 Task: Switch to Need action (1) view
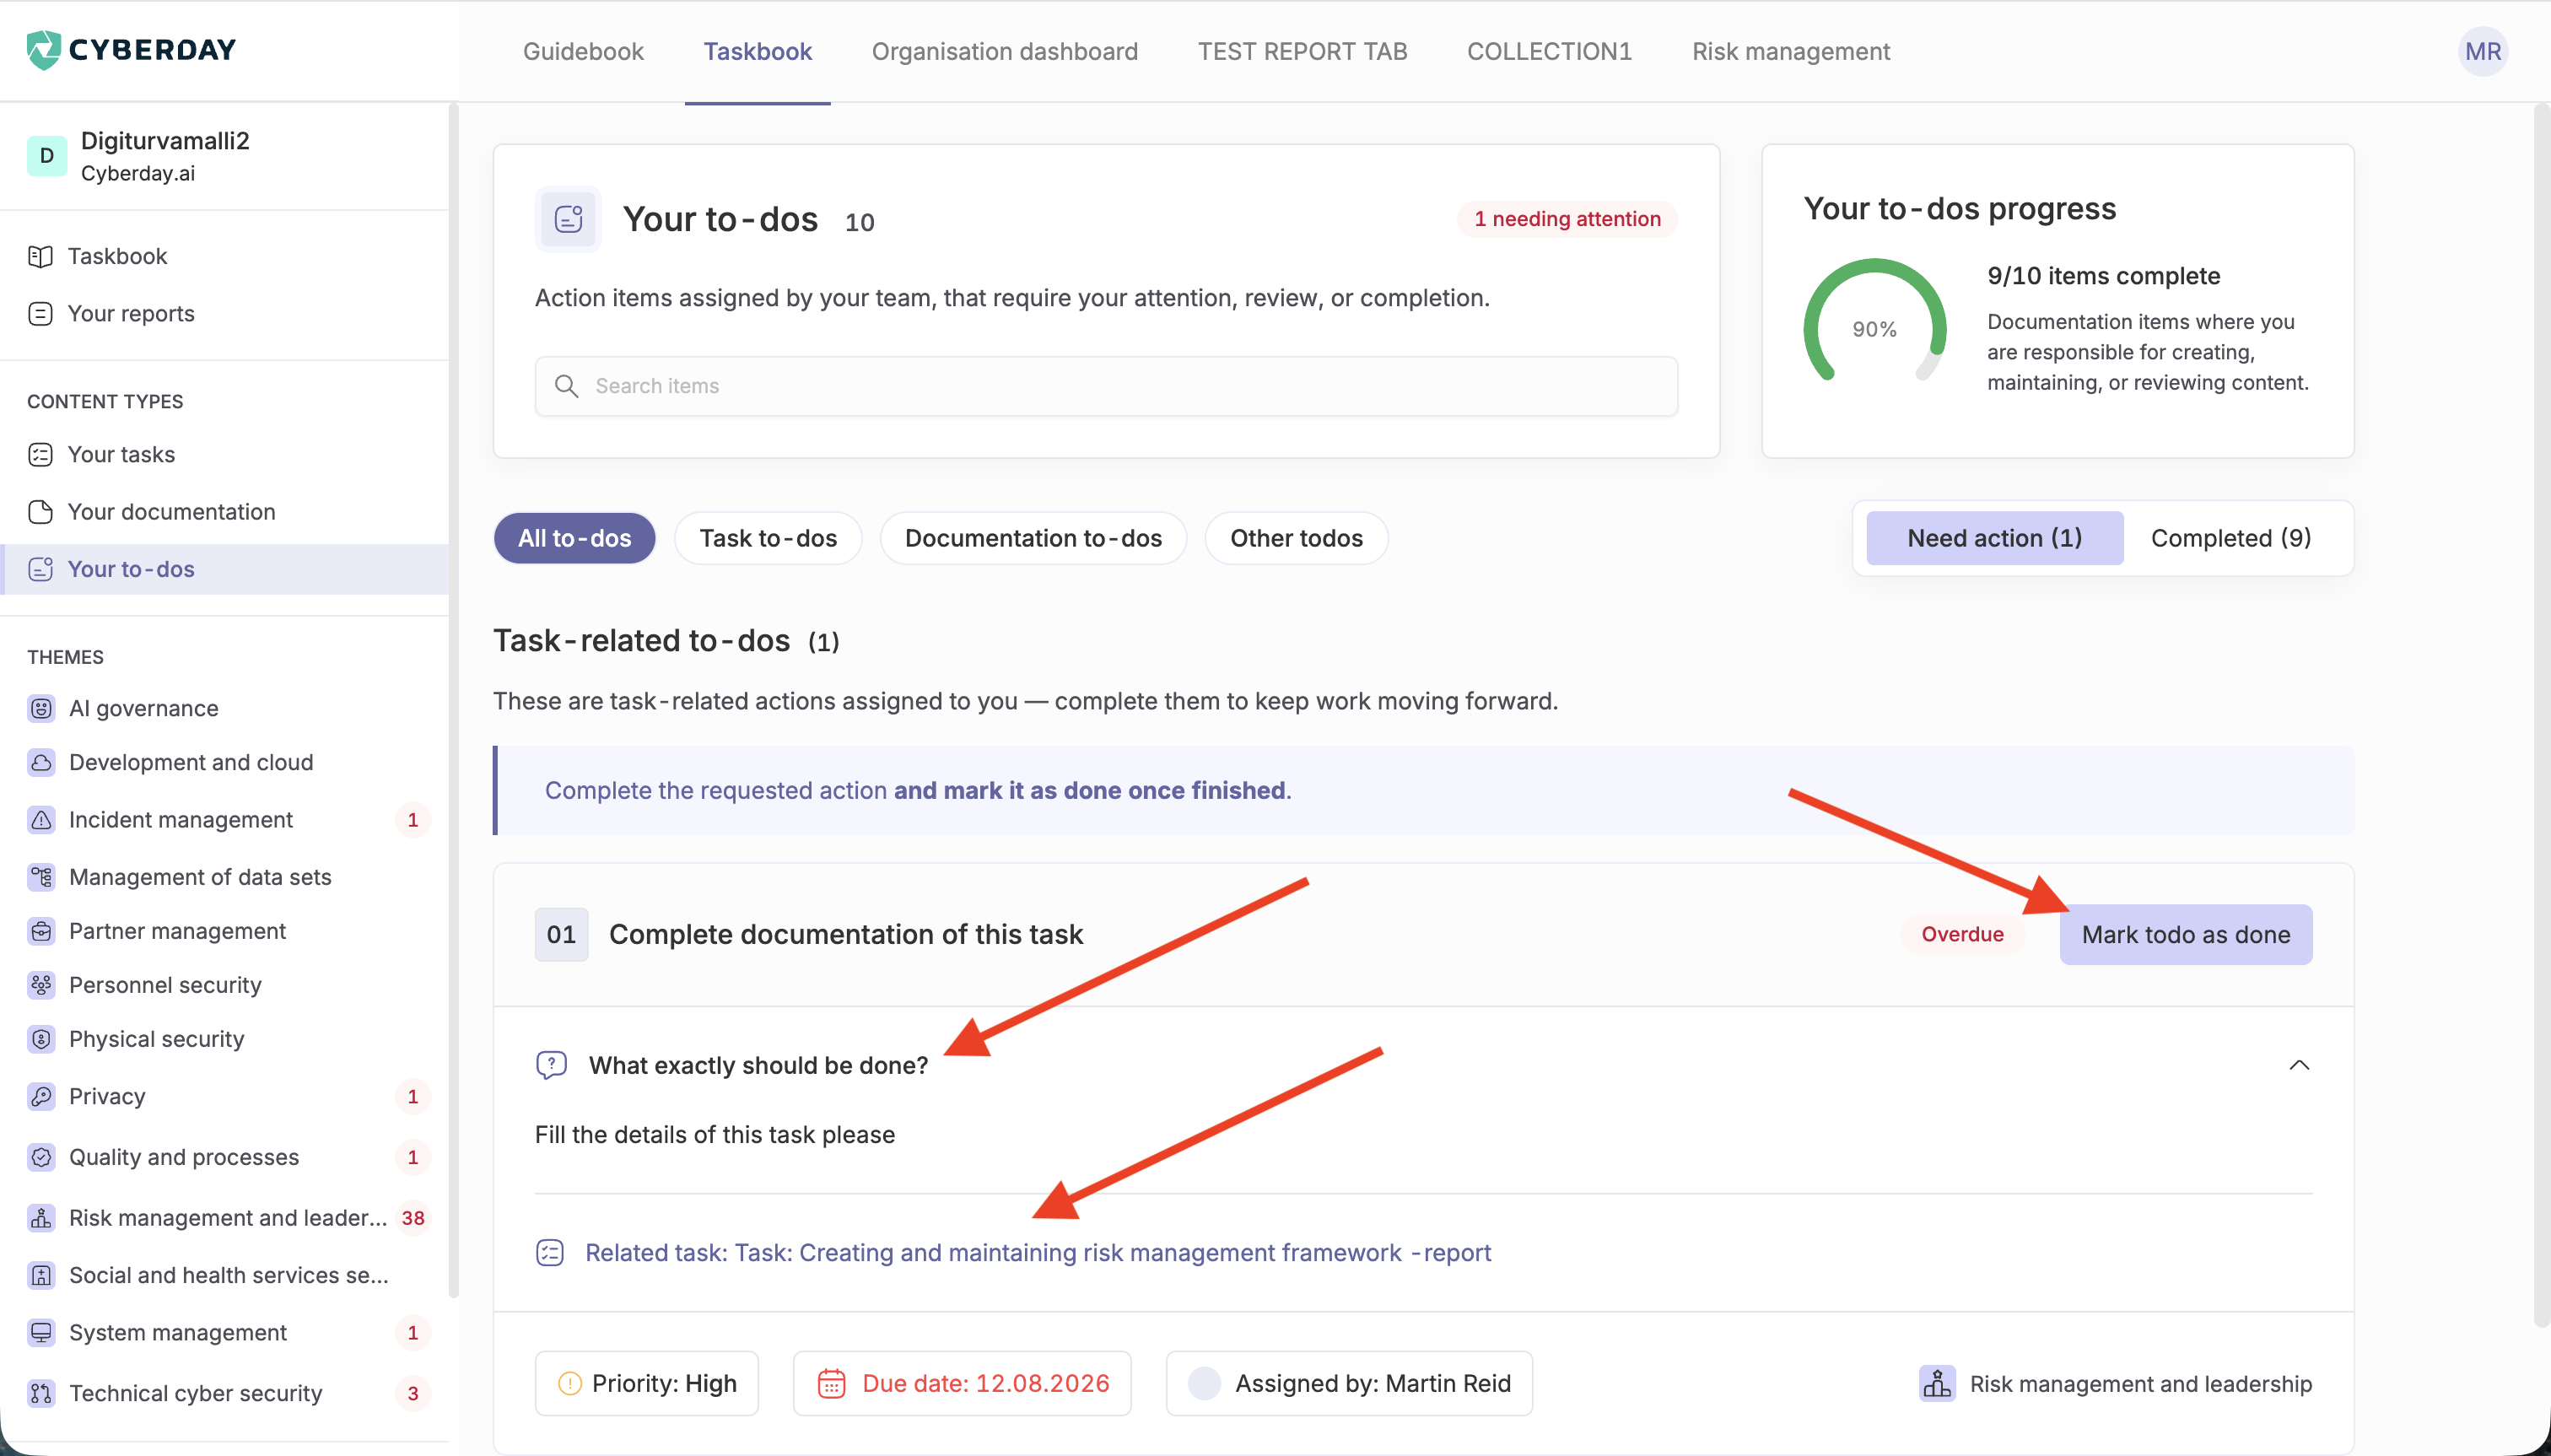pos(1994,538)
